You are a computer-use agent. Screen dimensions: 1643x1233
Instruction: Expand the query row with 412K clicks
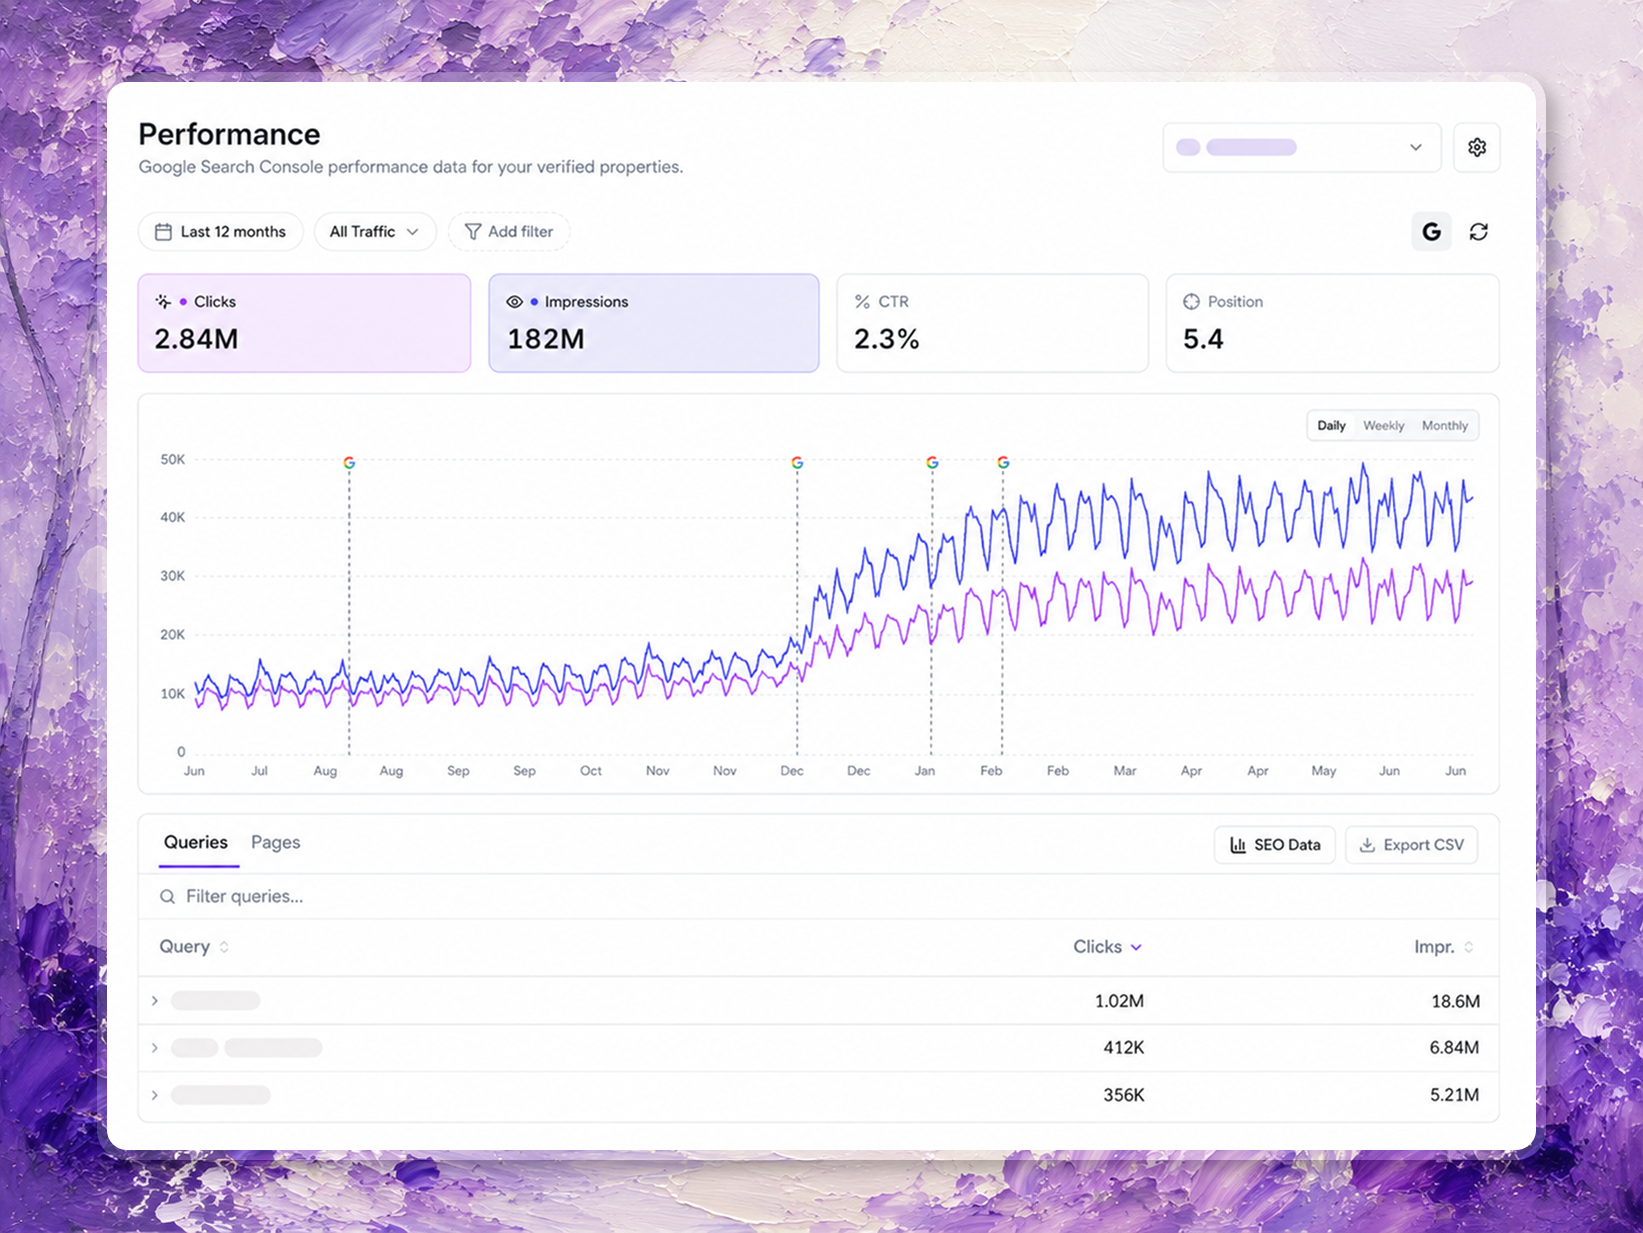tap(155, 1048)
